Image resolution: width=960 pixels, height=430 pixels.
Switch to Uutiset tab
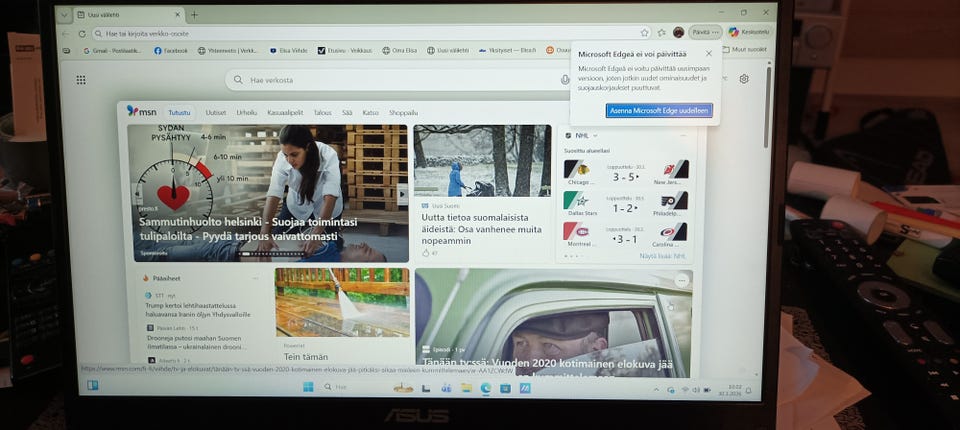click(216, 113)
